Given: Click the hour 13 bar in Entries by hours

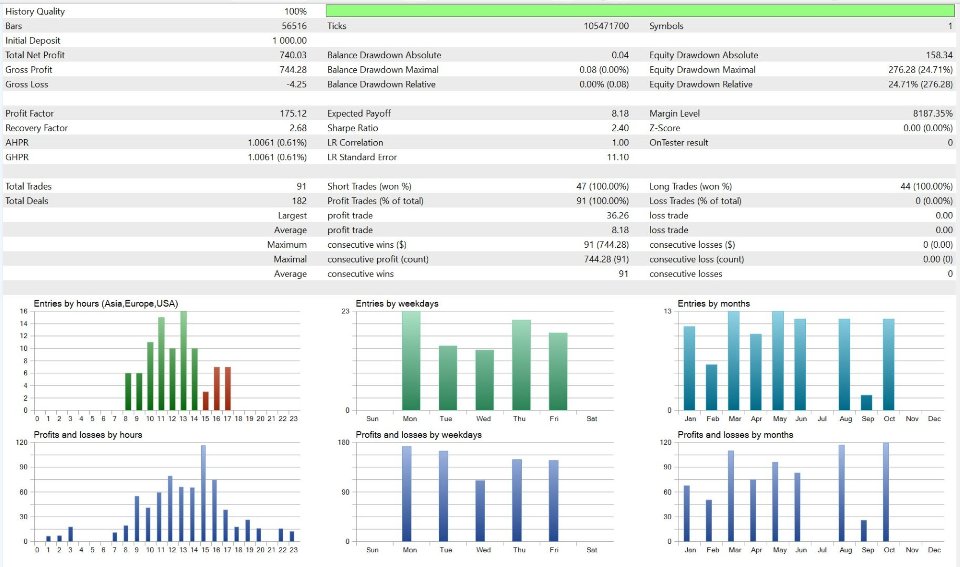Looking at the screenshot, I should pyautogui.click(x=183, y=361).
